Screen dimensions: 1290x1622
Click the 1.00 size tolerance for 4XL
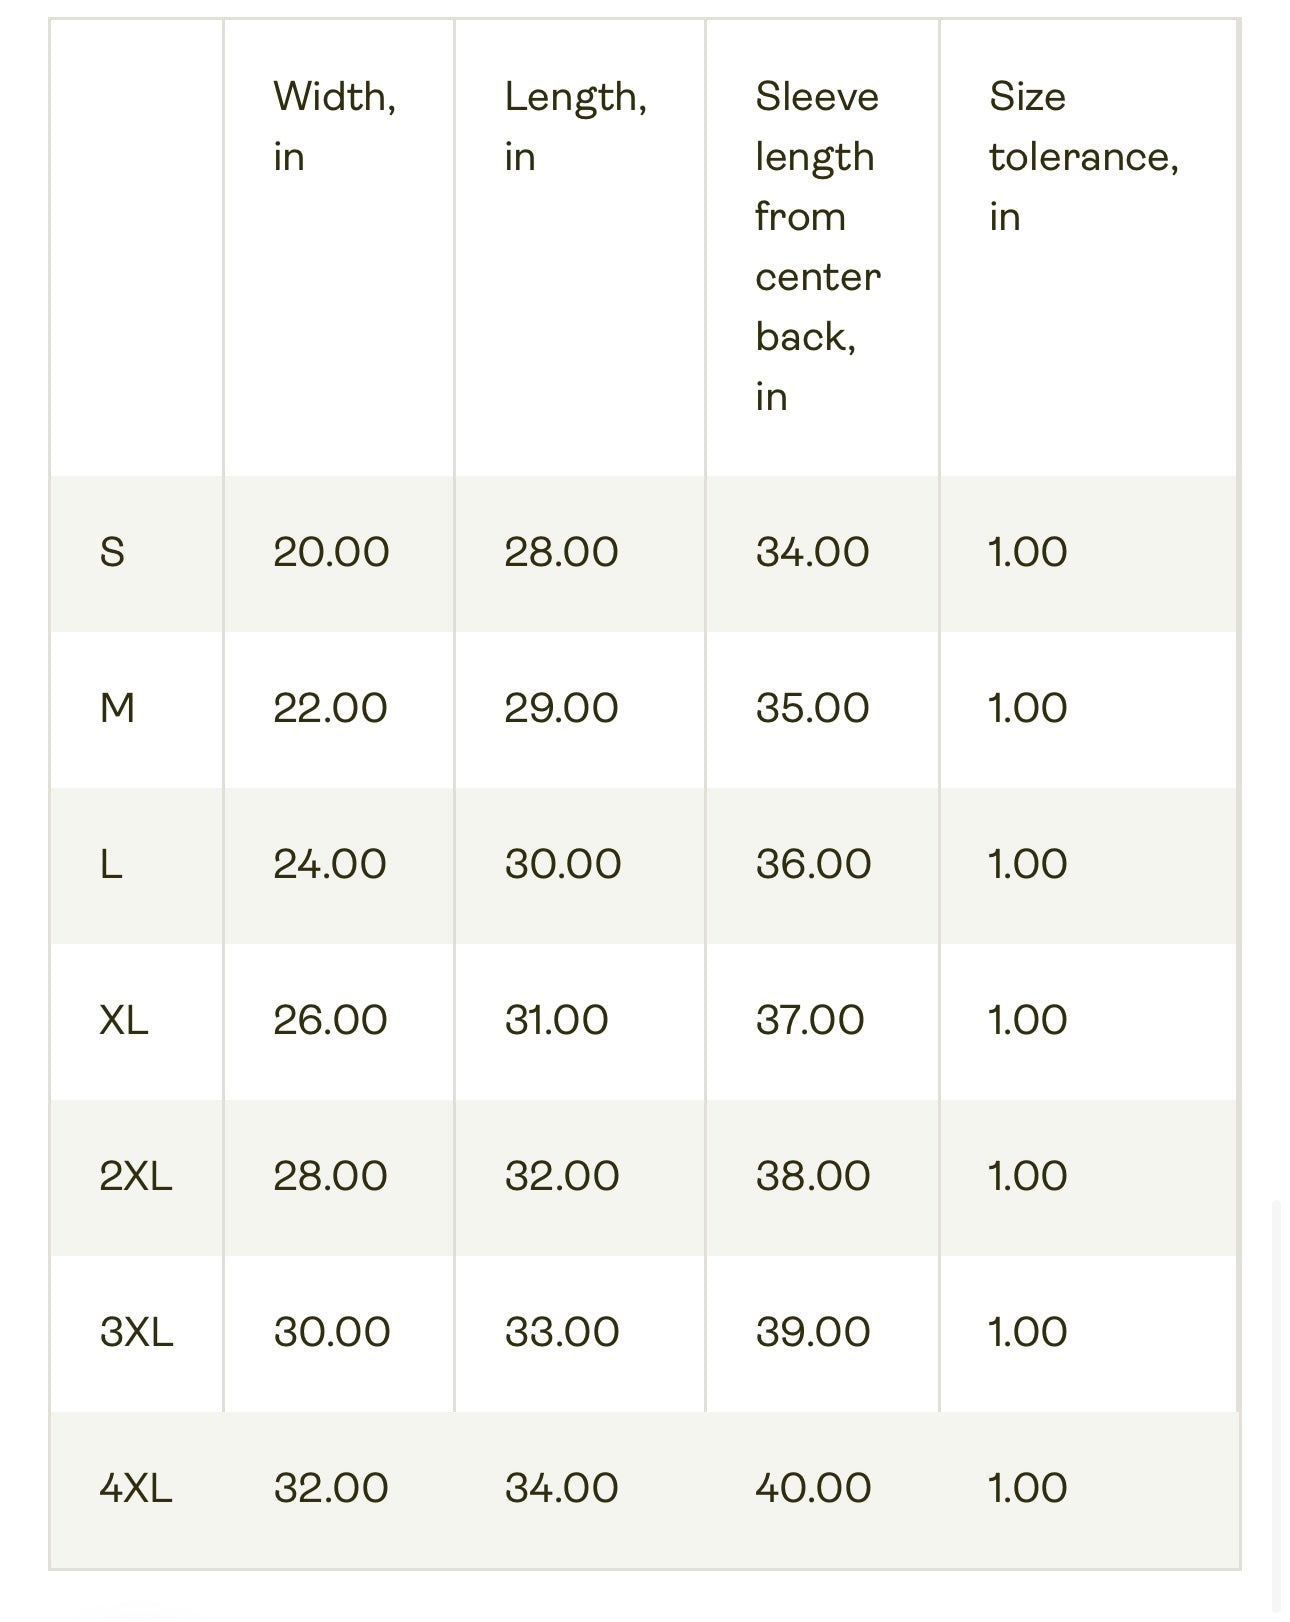click(x=1027, y=1488)
